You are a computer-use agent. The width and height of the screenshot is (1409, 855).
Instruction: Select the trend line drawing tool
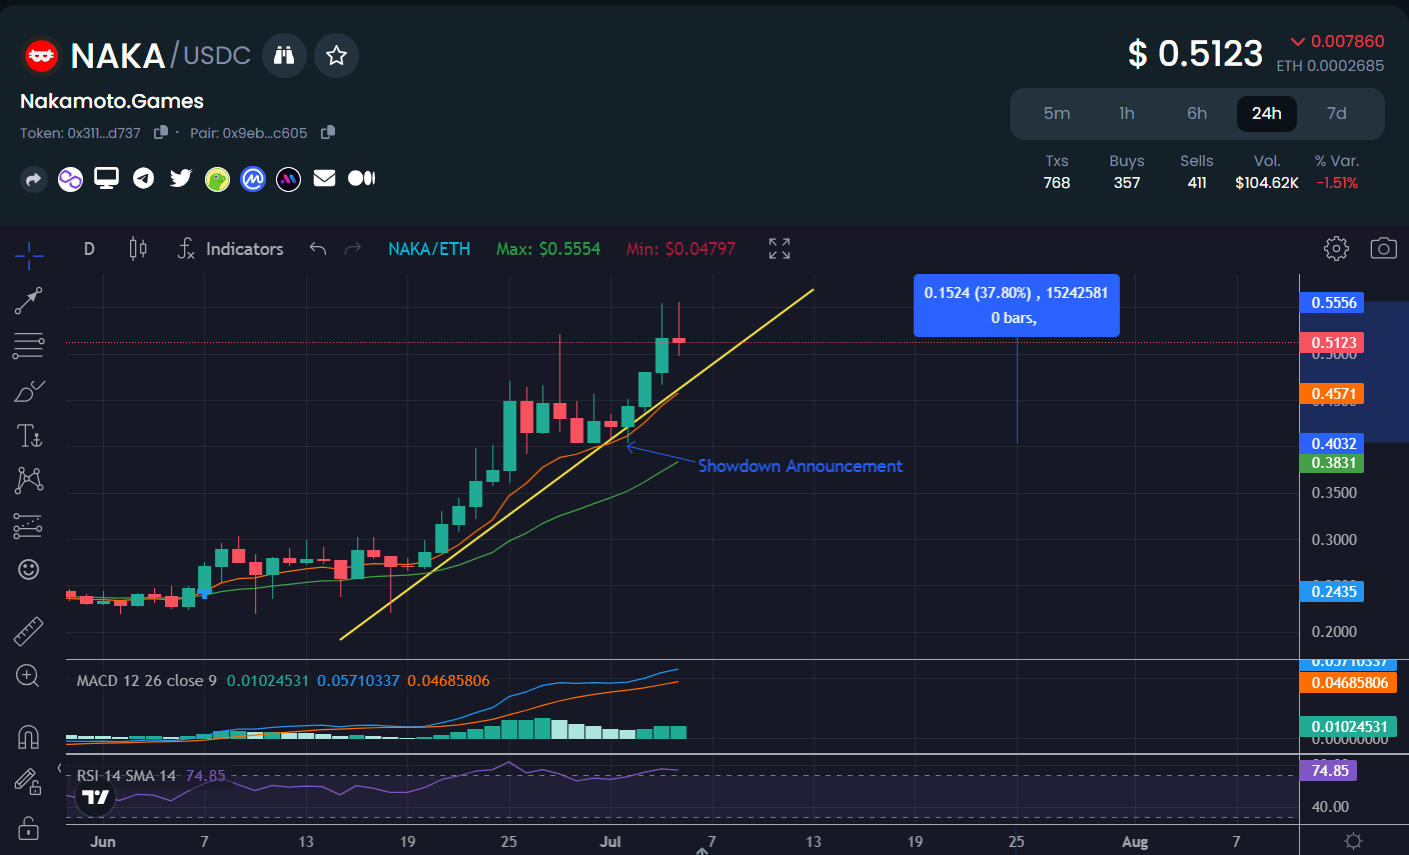click(29, 300)
